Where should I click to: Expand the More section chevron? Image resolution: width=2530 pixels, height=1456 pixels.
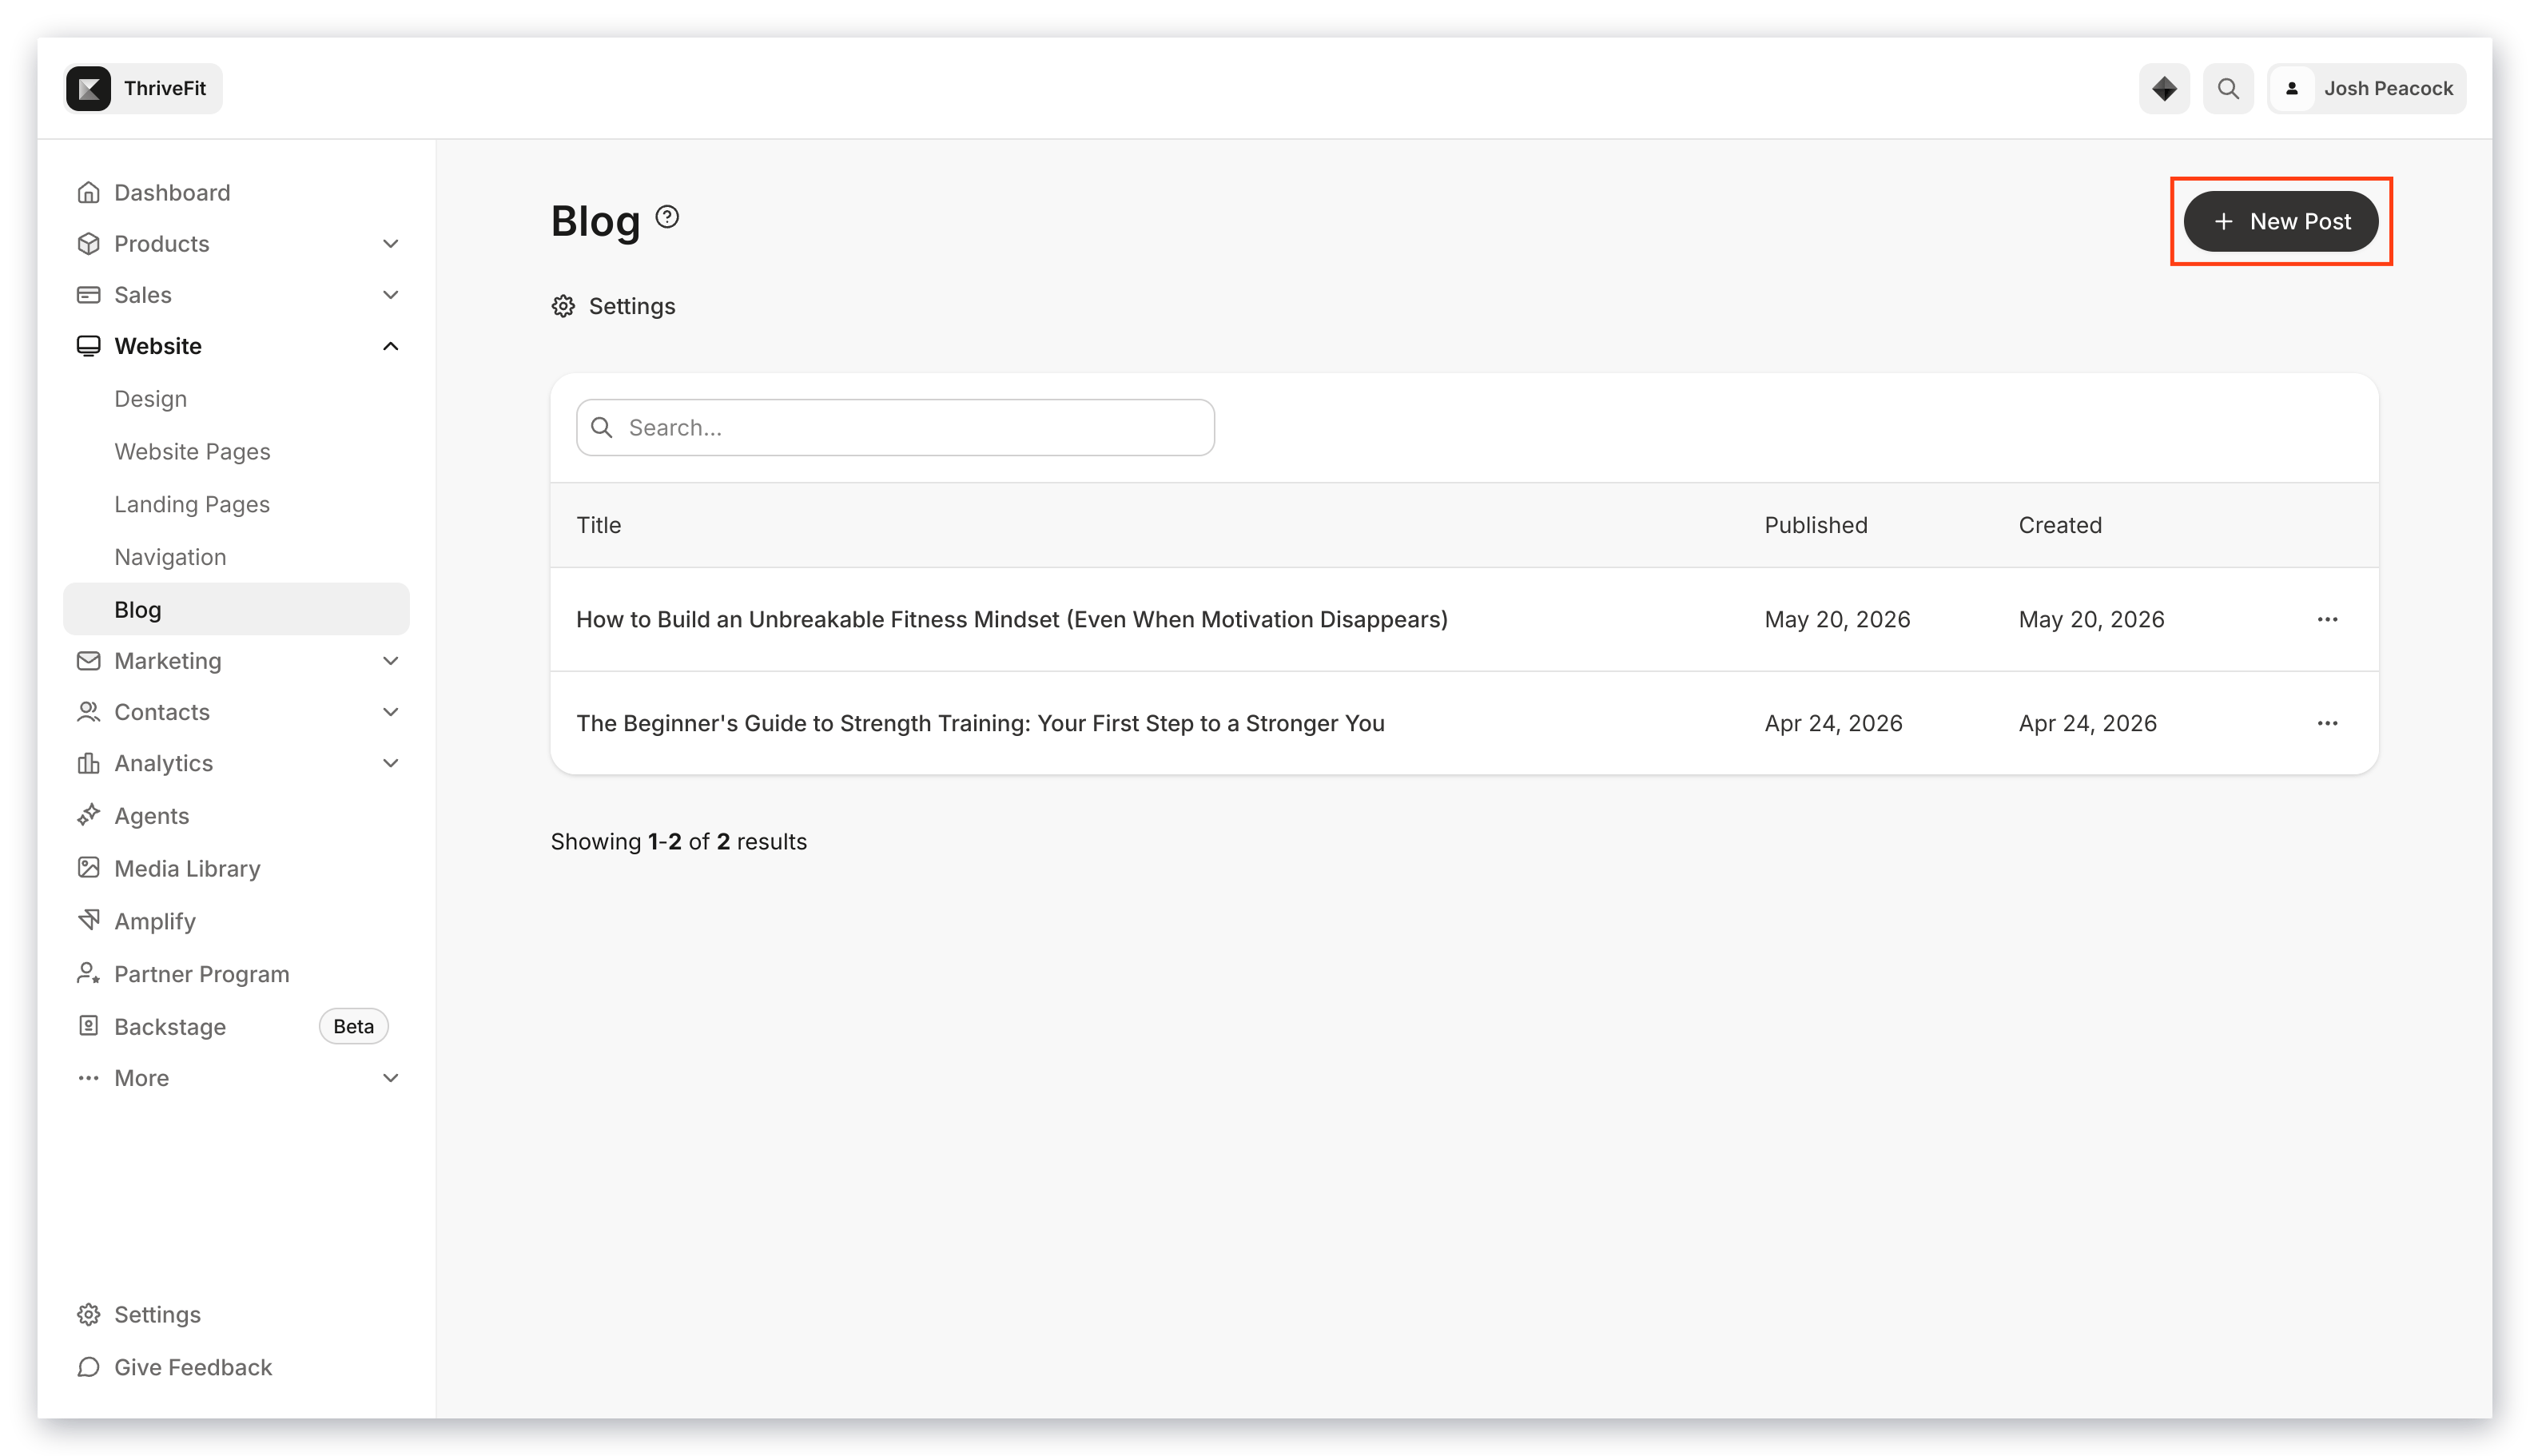point(390,1078)
